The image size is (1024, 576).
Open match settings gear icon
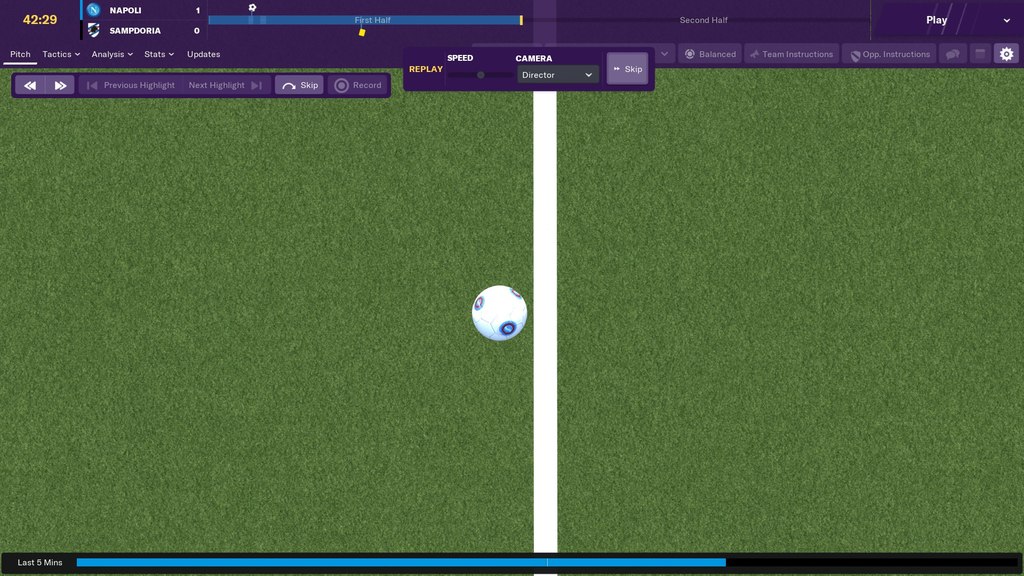click(1006, 54)
